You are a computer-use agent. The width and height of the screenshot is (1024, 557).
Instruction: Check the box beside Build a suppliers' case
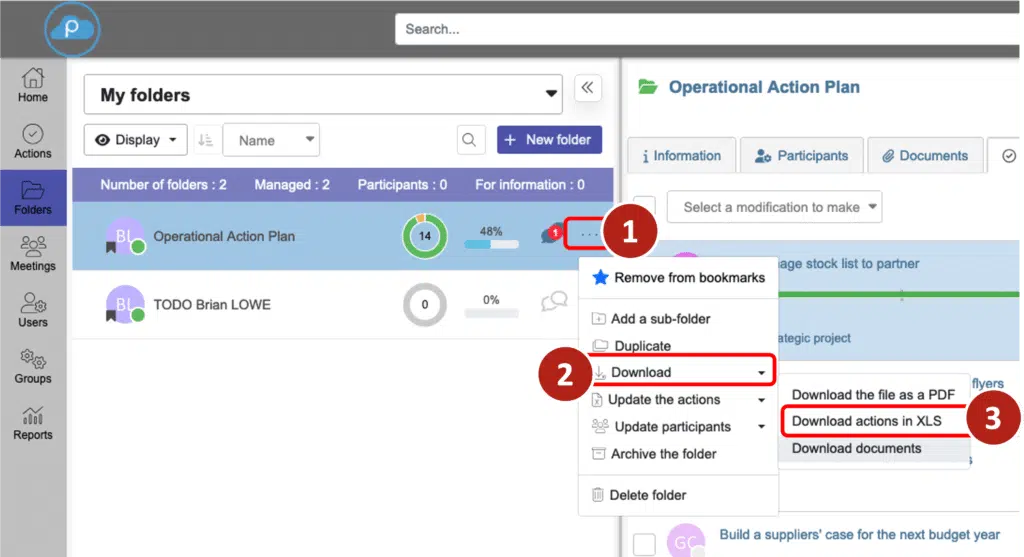click(645, 543)
